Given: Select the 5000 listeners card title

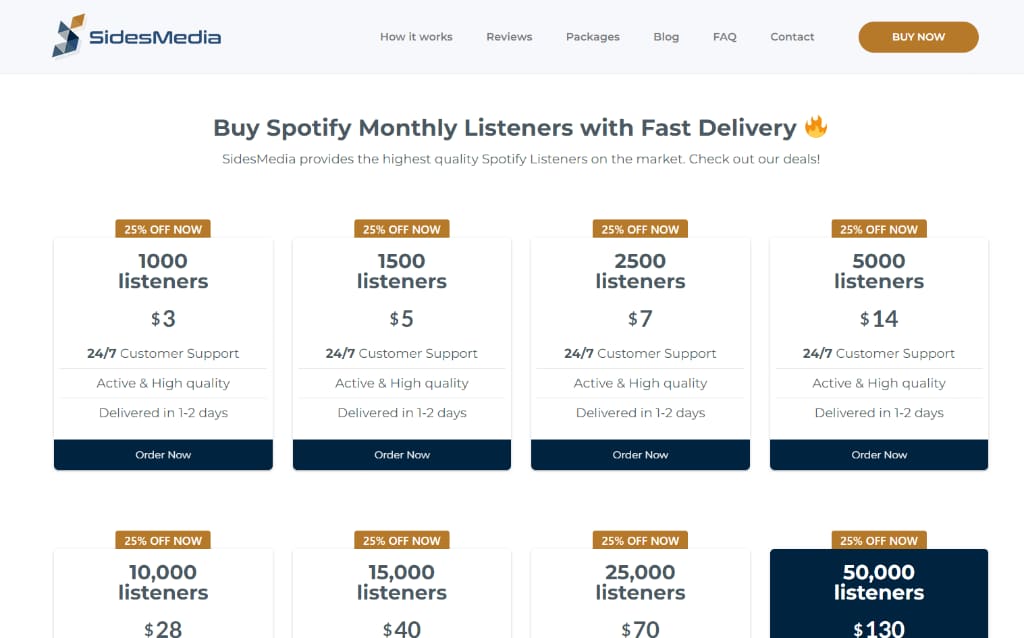Looking at the screenshot, I should pyautogui.click(x=879, y=271).
